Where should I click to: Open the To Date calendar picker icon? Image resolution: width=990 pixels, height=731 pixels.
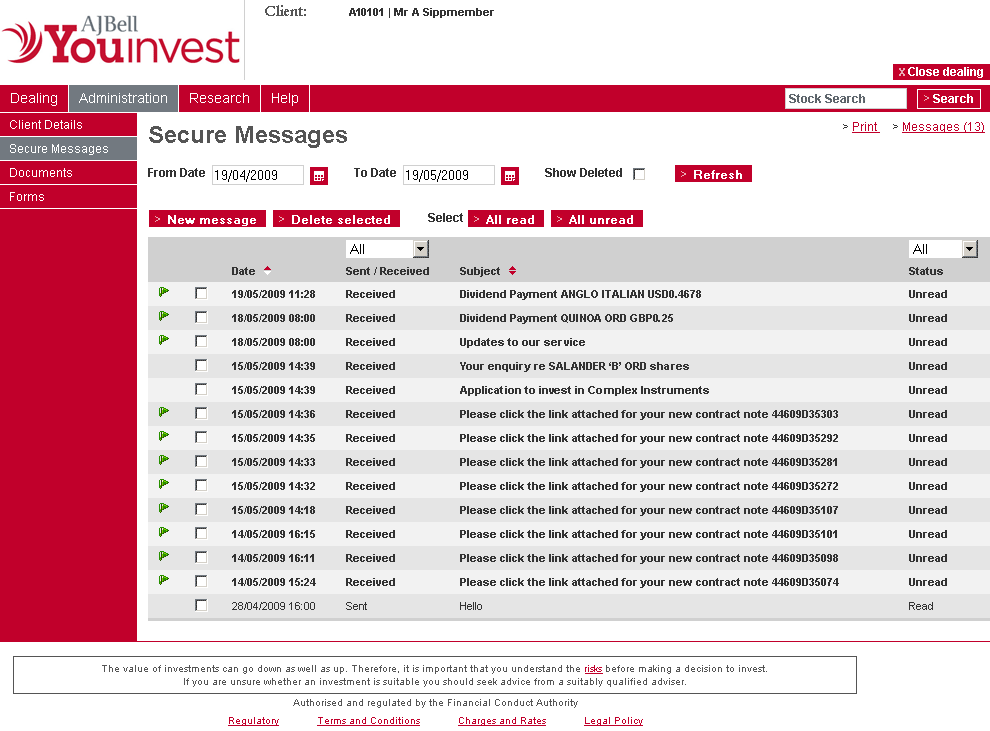point(510,176)
